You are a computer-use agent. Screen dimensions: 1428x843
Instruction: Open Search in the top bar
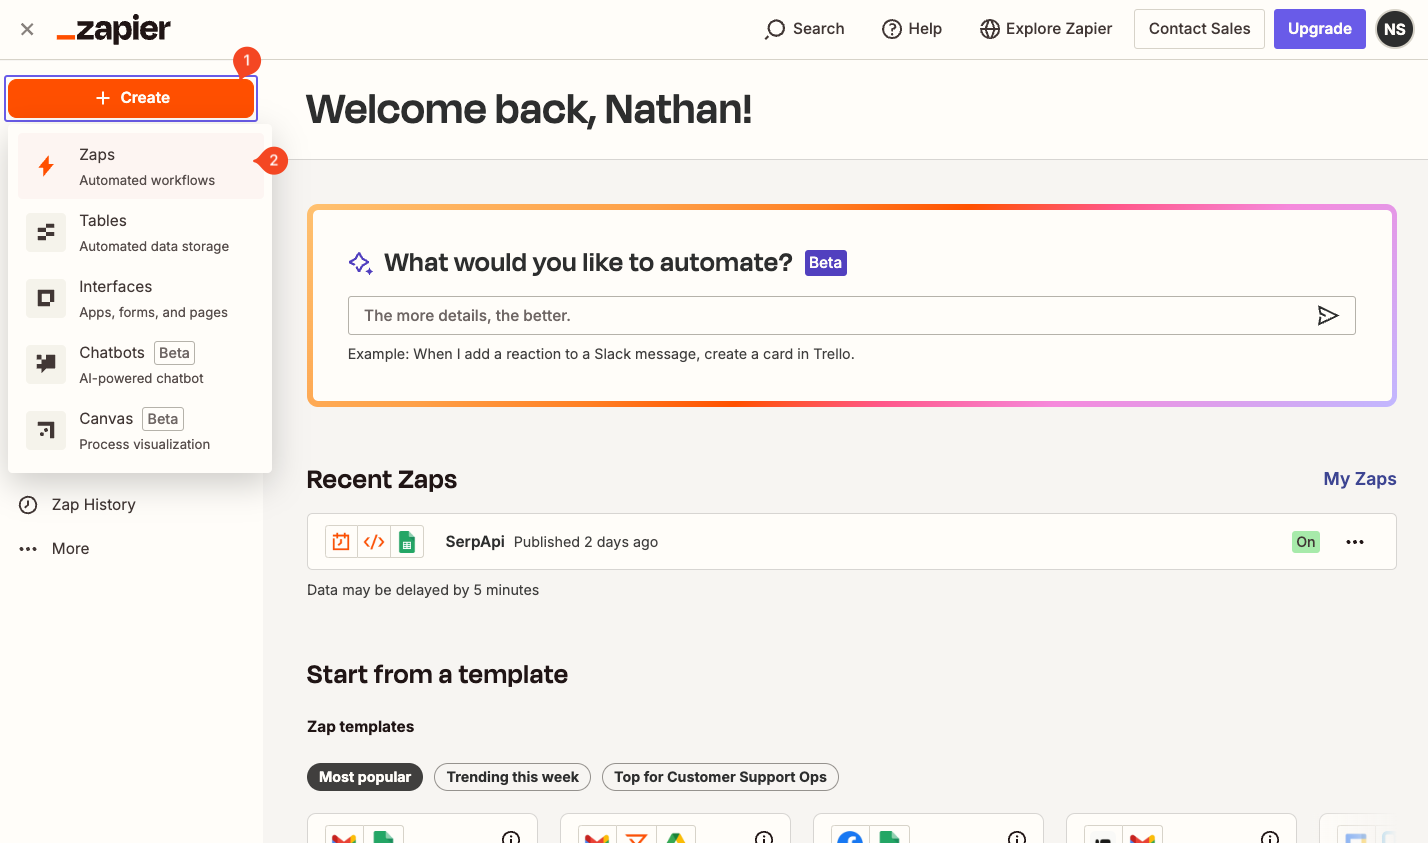804,29
